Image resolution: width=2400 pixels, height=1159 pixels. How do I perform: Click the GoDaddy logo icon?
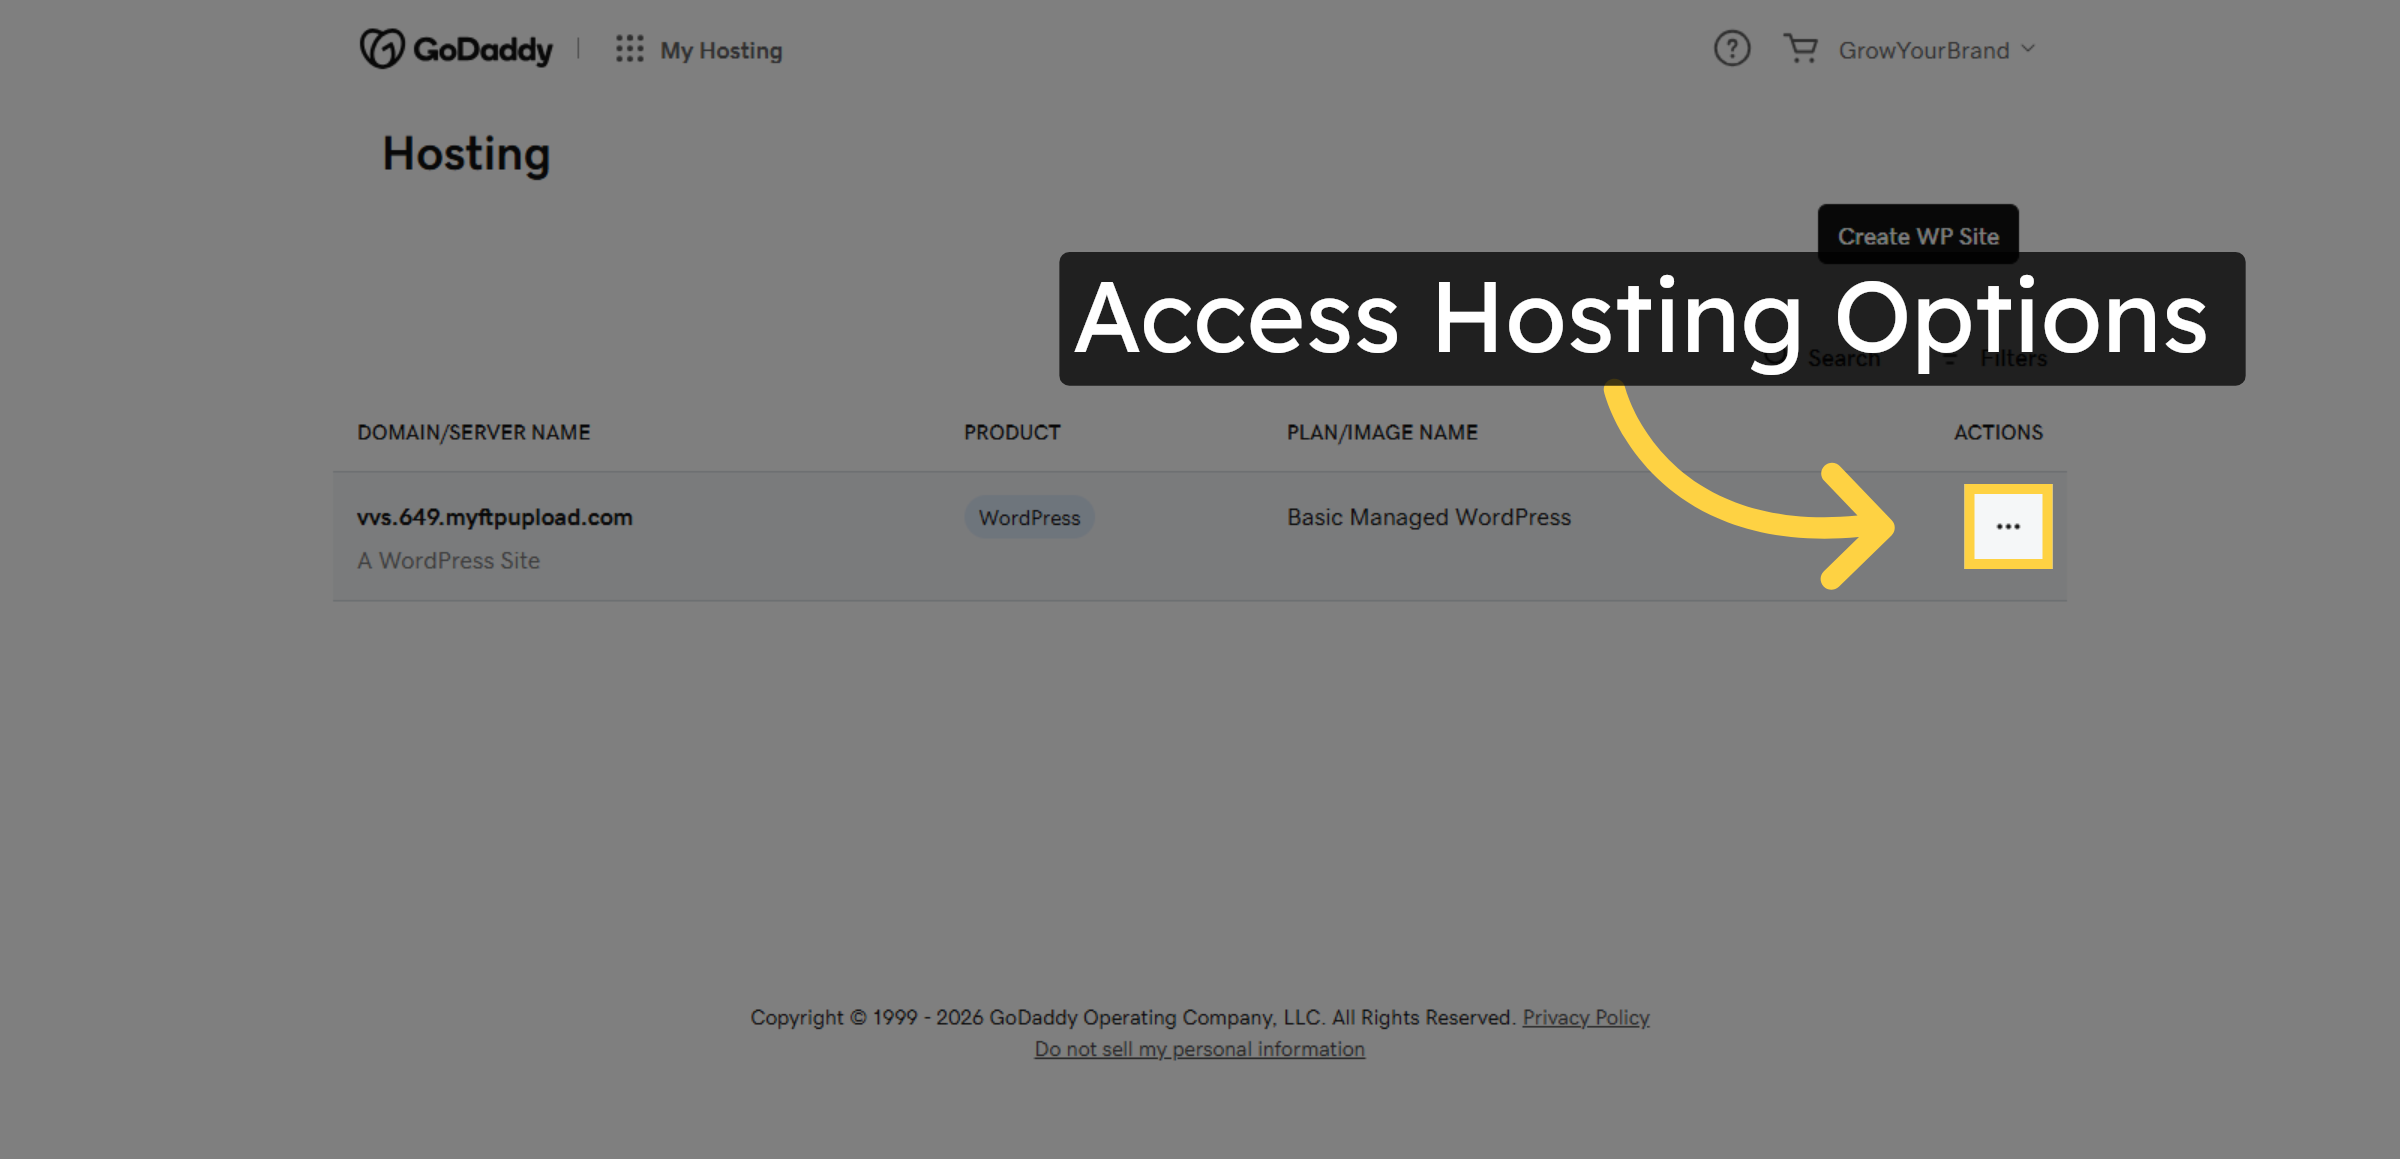(382, 48)
